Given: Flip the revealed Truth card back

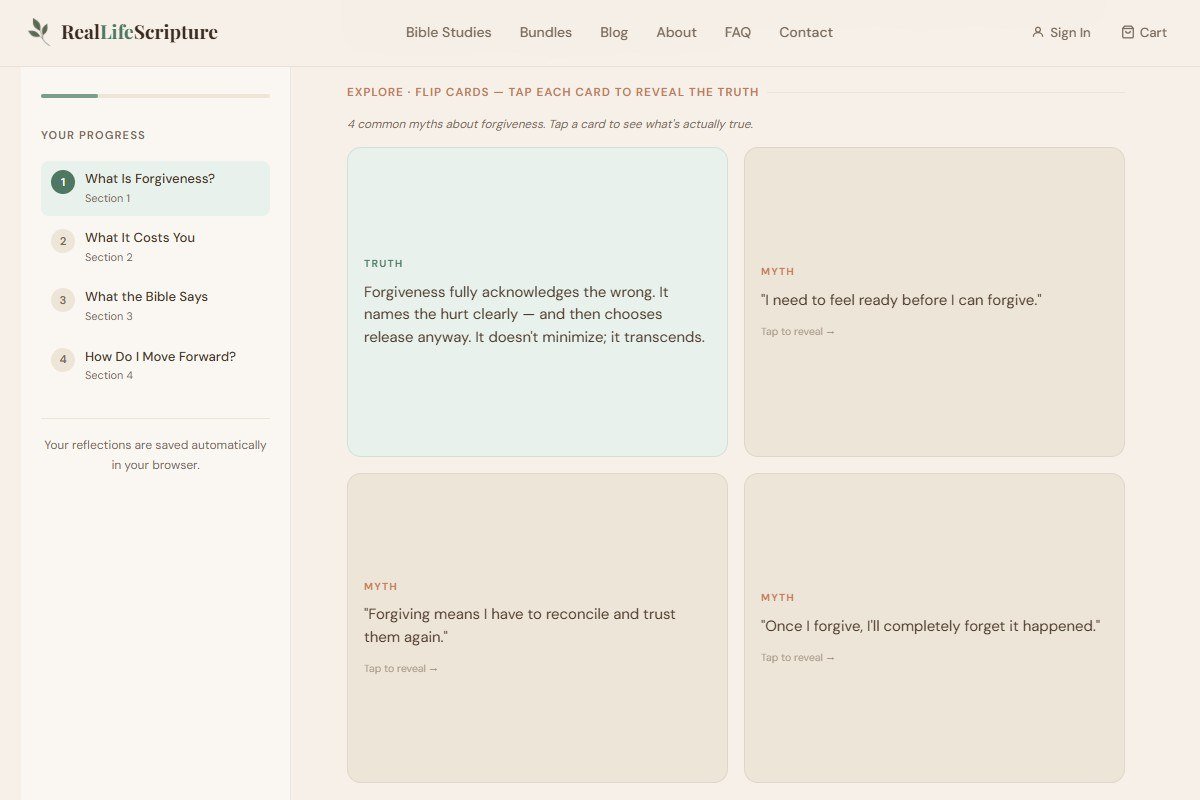Looking at the screenshot, I should (x=537, y=302).
